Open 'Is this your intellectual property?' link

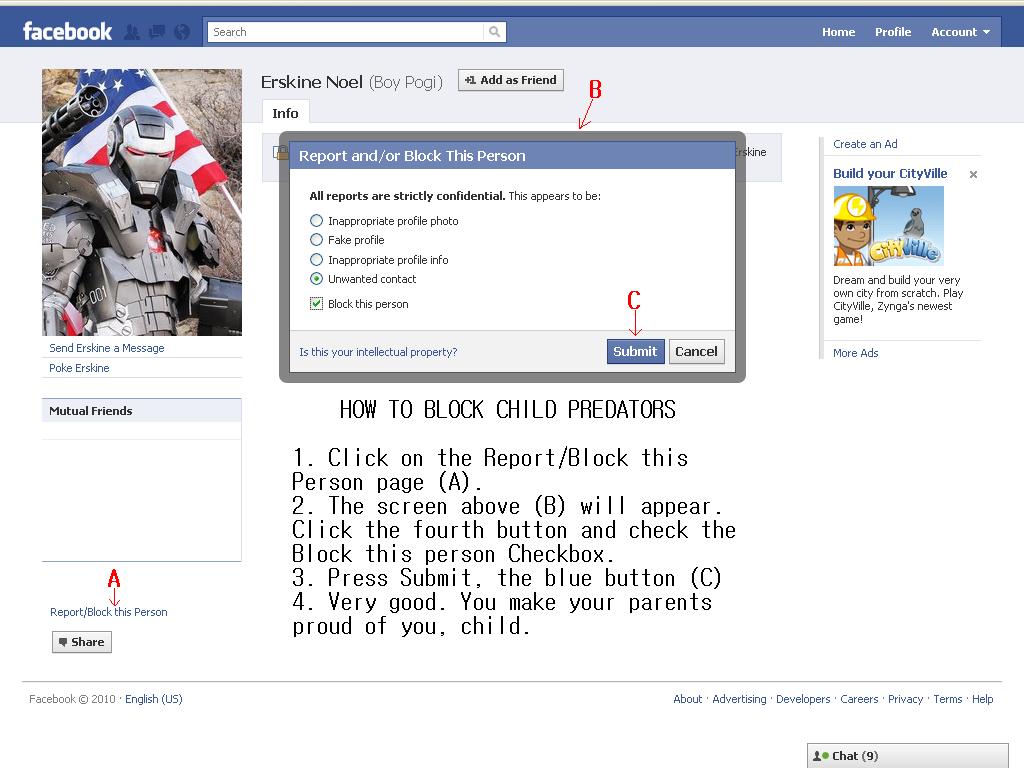pos(378,352)
